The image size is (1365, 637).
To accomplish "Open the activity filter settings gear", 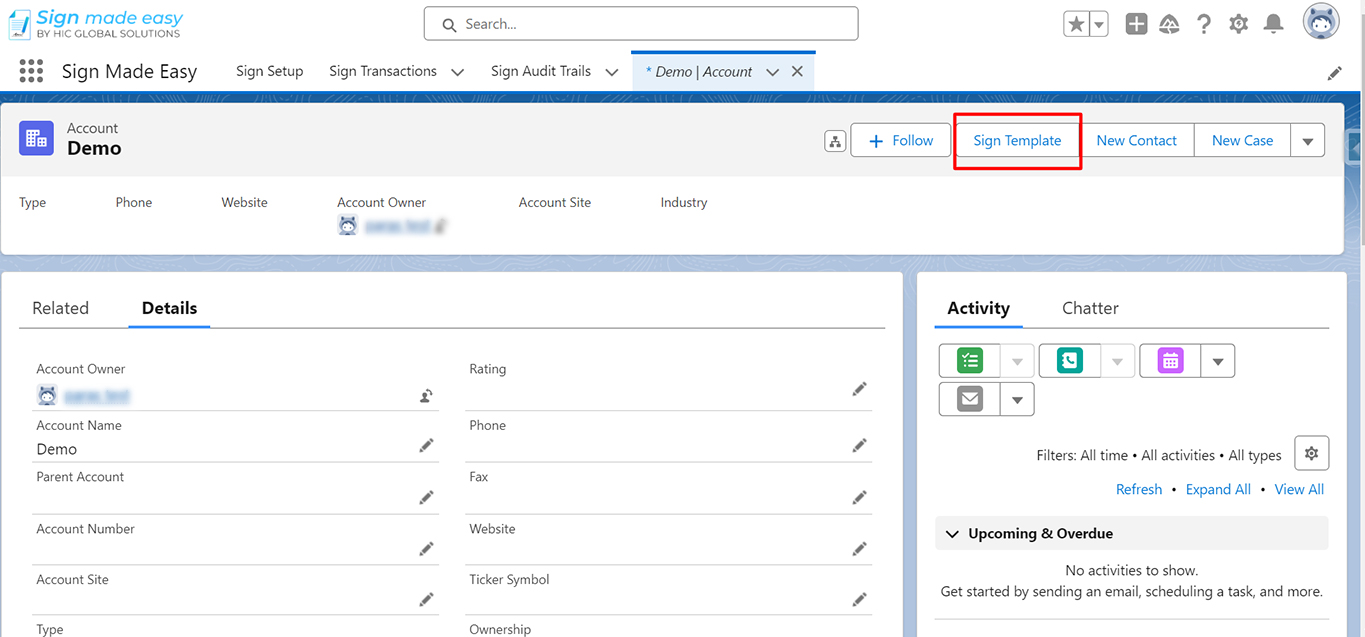I will [1311, 453].
